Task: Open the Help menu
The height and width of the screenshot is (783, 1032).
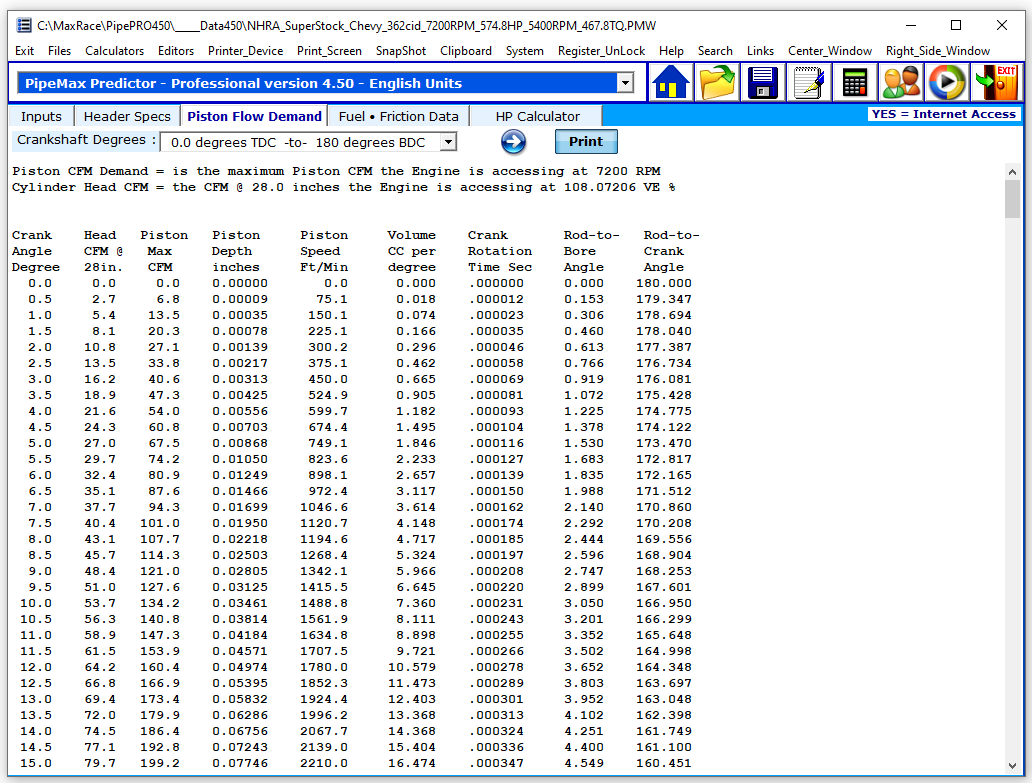Action: [671, 51]
